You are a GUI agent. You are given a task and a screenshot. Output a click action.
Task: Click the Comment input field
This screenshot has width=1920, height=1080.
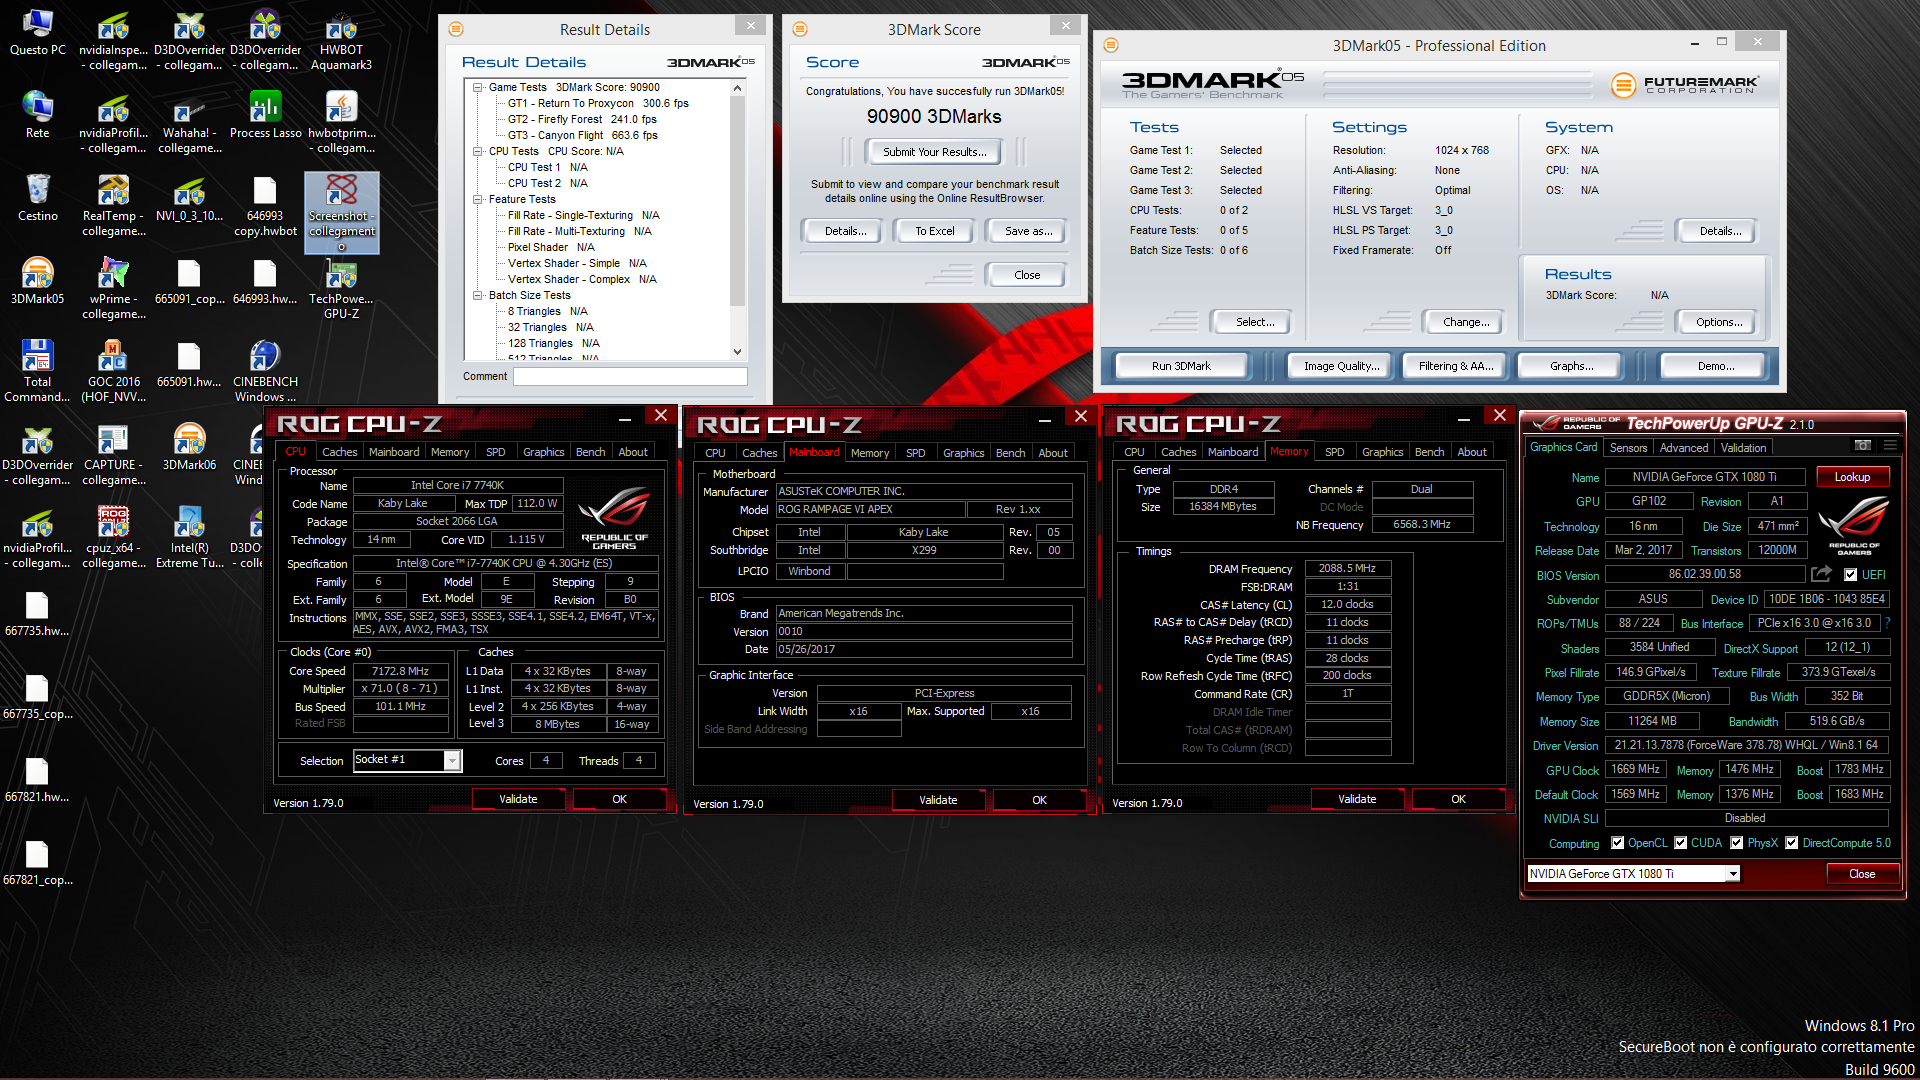pos(630,376)
